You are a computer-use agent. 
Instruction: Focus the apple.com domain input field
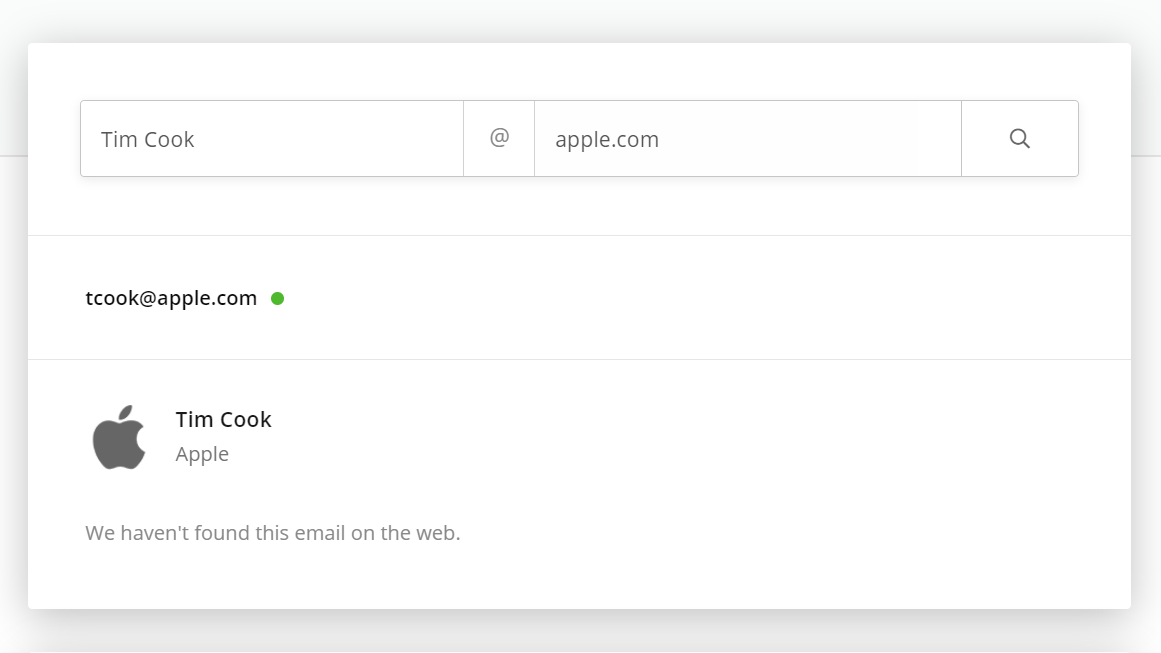click(x=748, y=138)
